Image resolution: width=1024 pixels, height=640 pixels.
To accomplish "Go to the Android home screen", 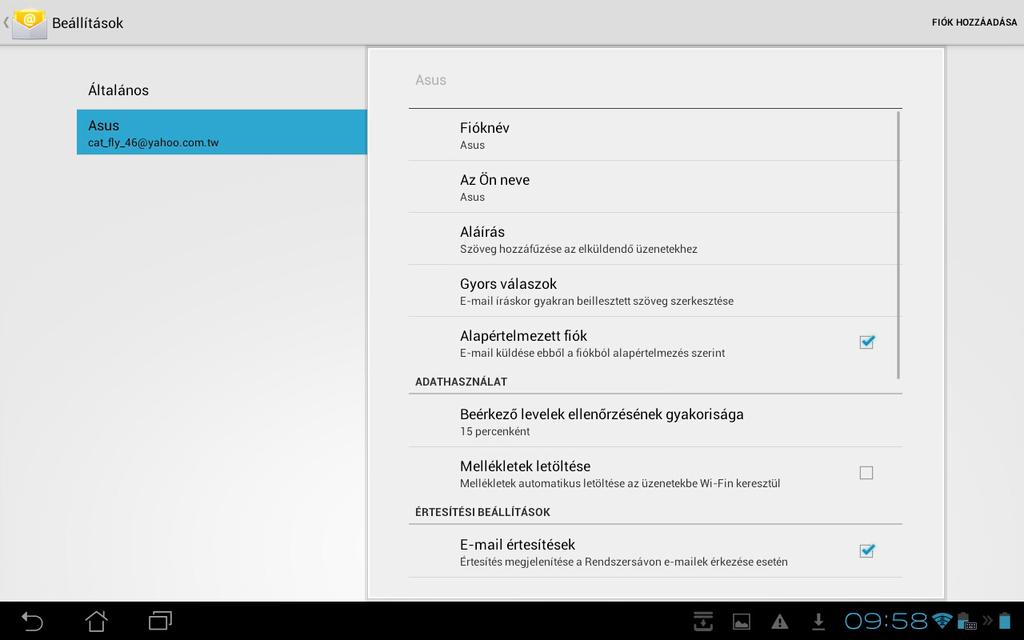I will tap(96, 620).
